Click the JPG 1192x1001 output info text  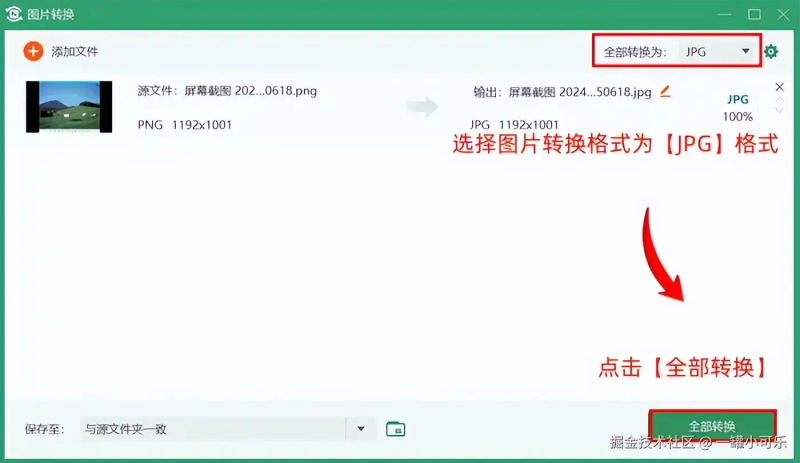(x=514, y=125)
